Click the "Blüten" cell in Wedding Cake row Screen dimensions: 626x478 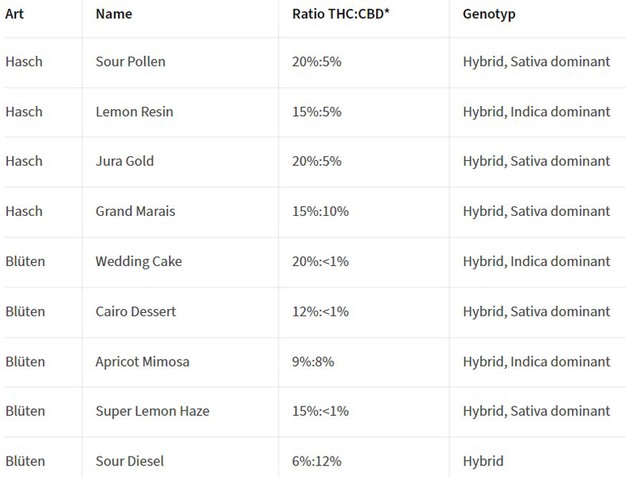(x=24, y=262)
